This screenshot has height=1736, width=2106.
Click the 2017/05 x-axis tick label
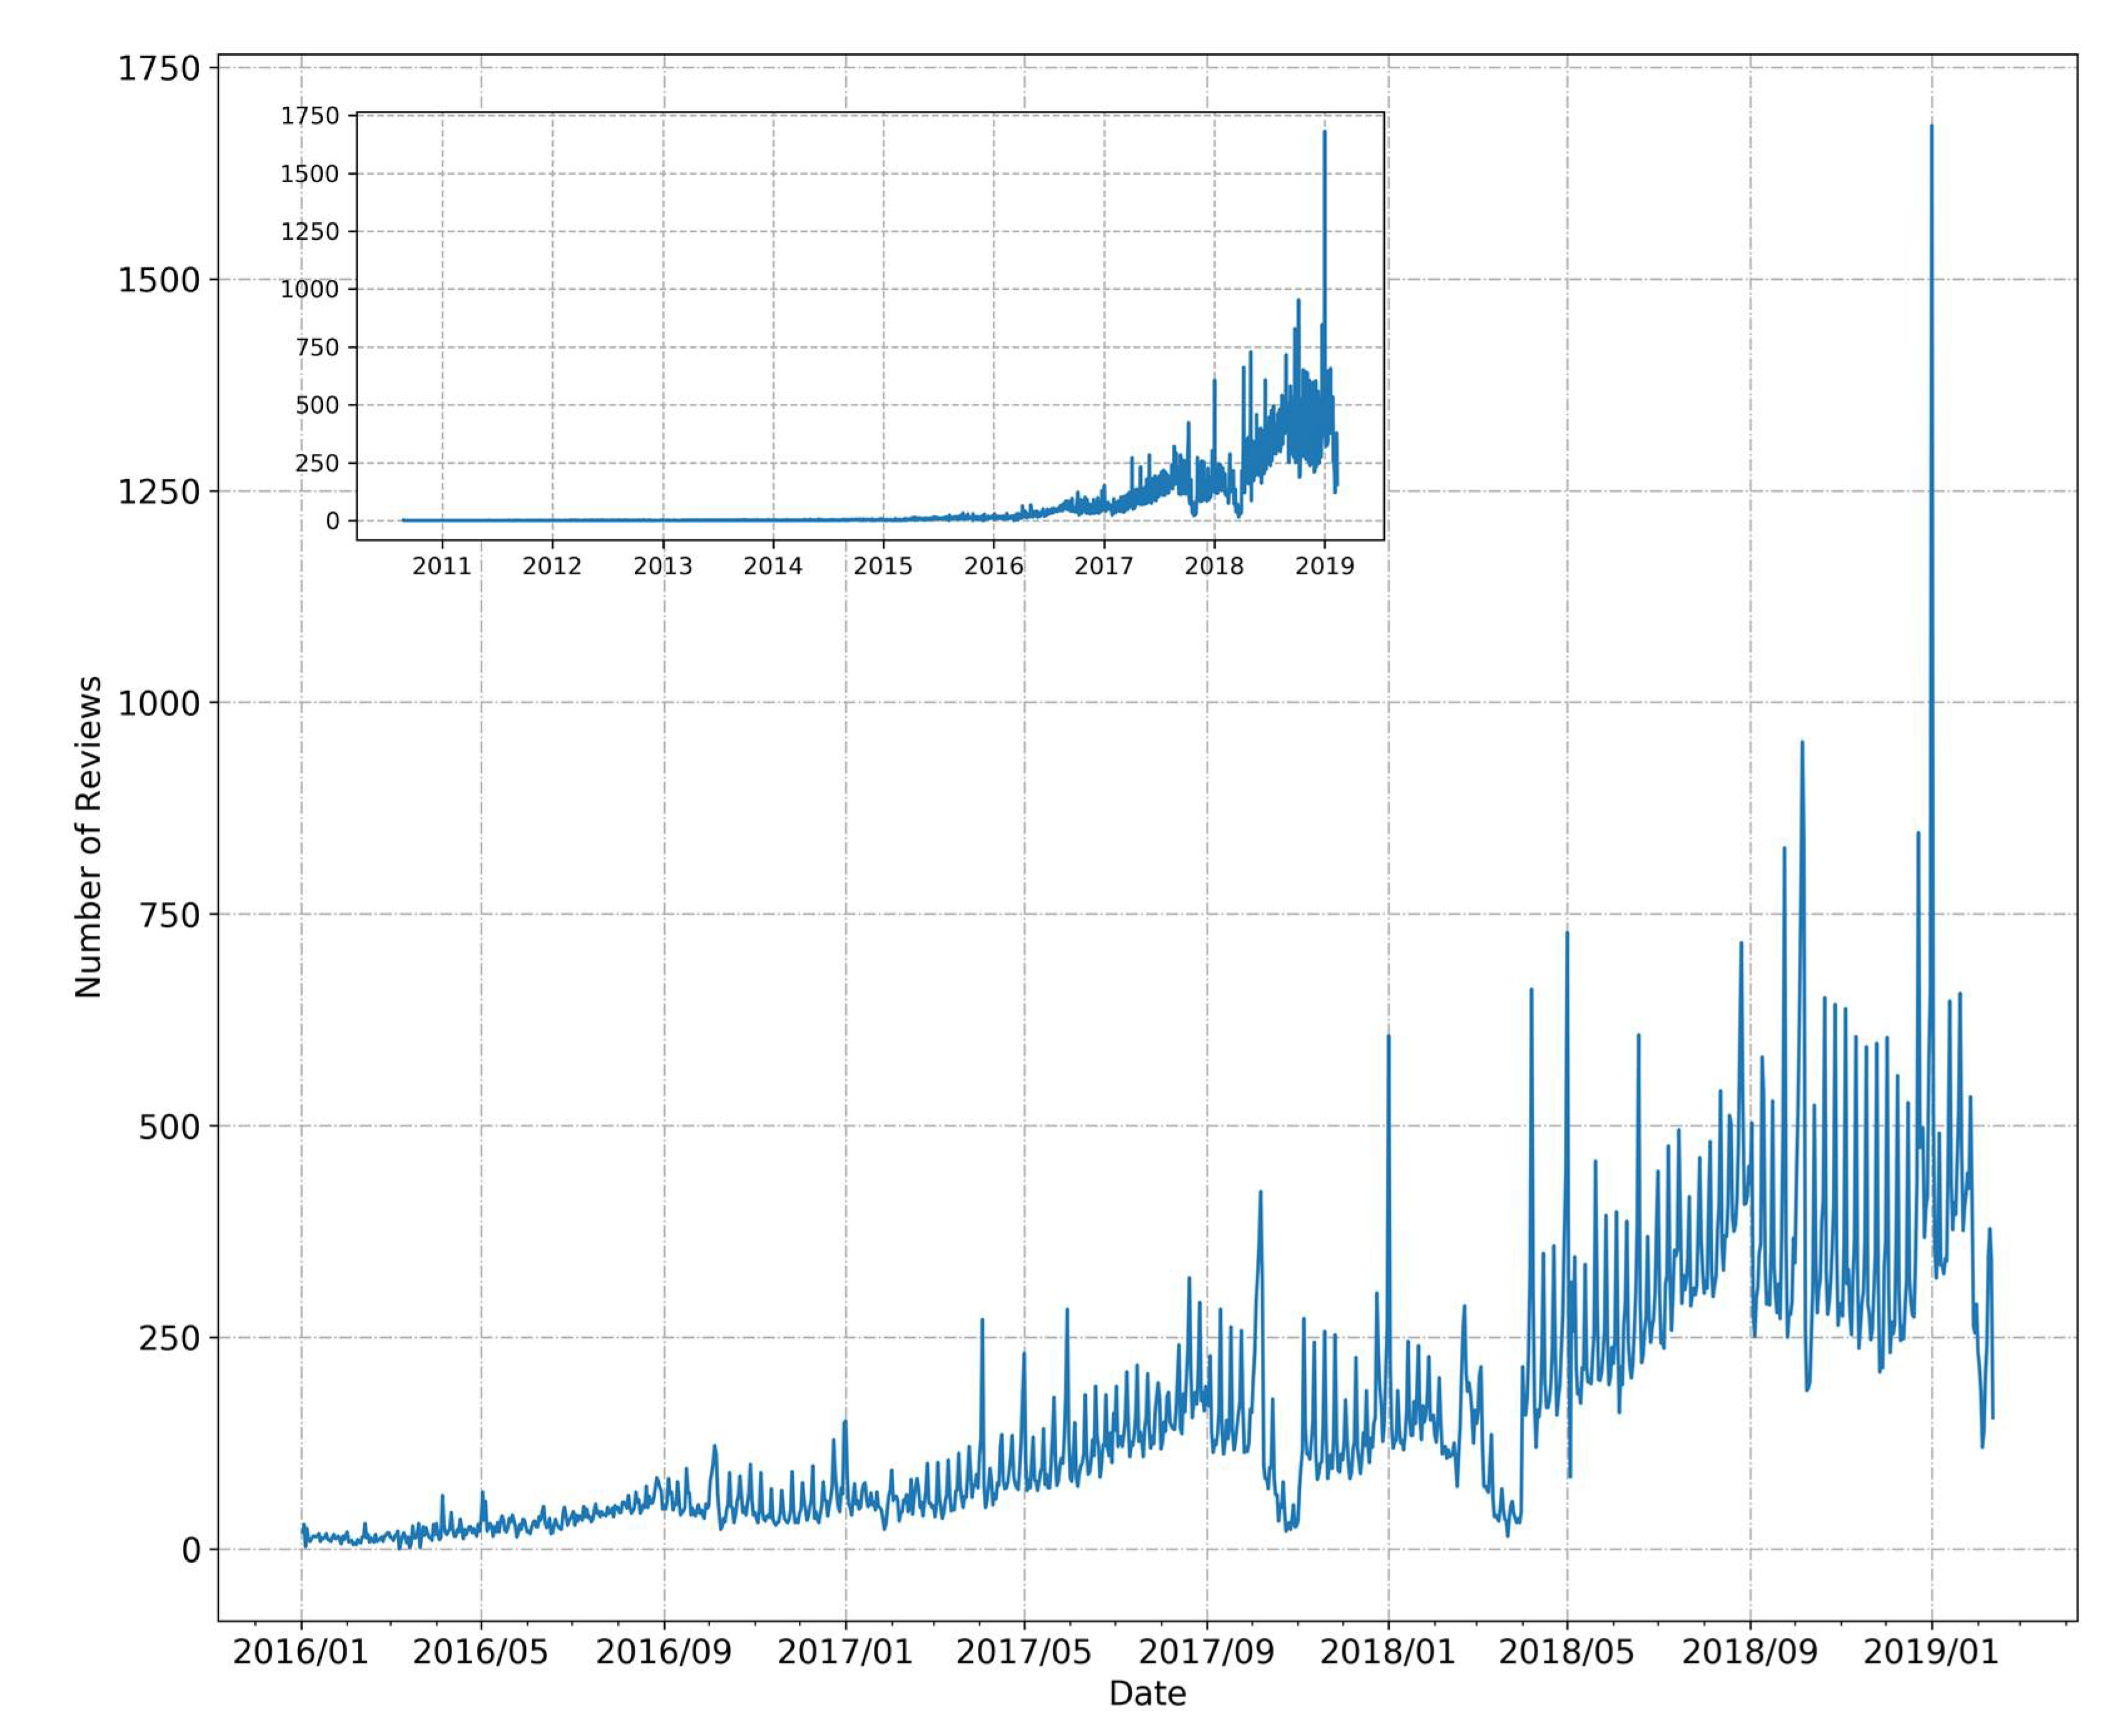click(x=1023, y=1652)
